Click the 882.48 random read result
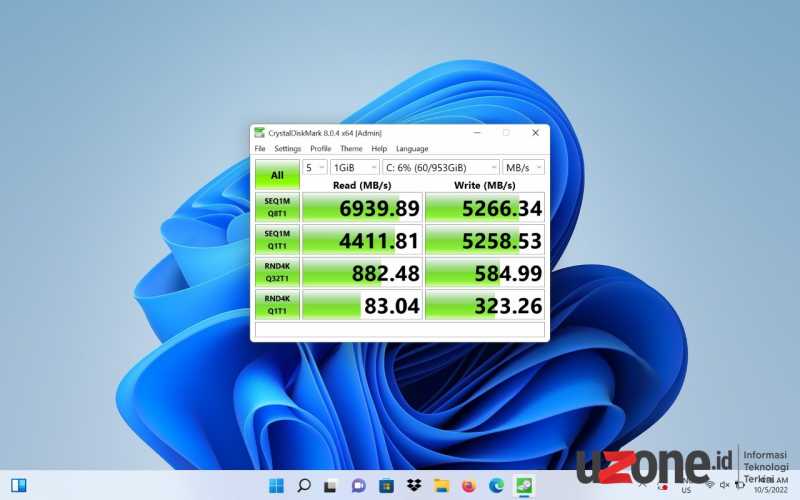This screenshot has height=500, width=800. point(362,272)
